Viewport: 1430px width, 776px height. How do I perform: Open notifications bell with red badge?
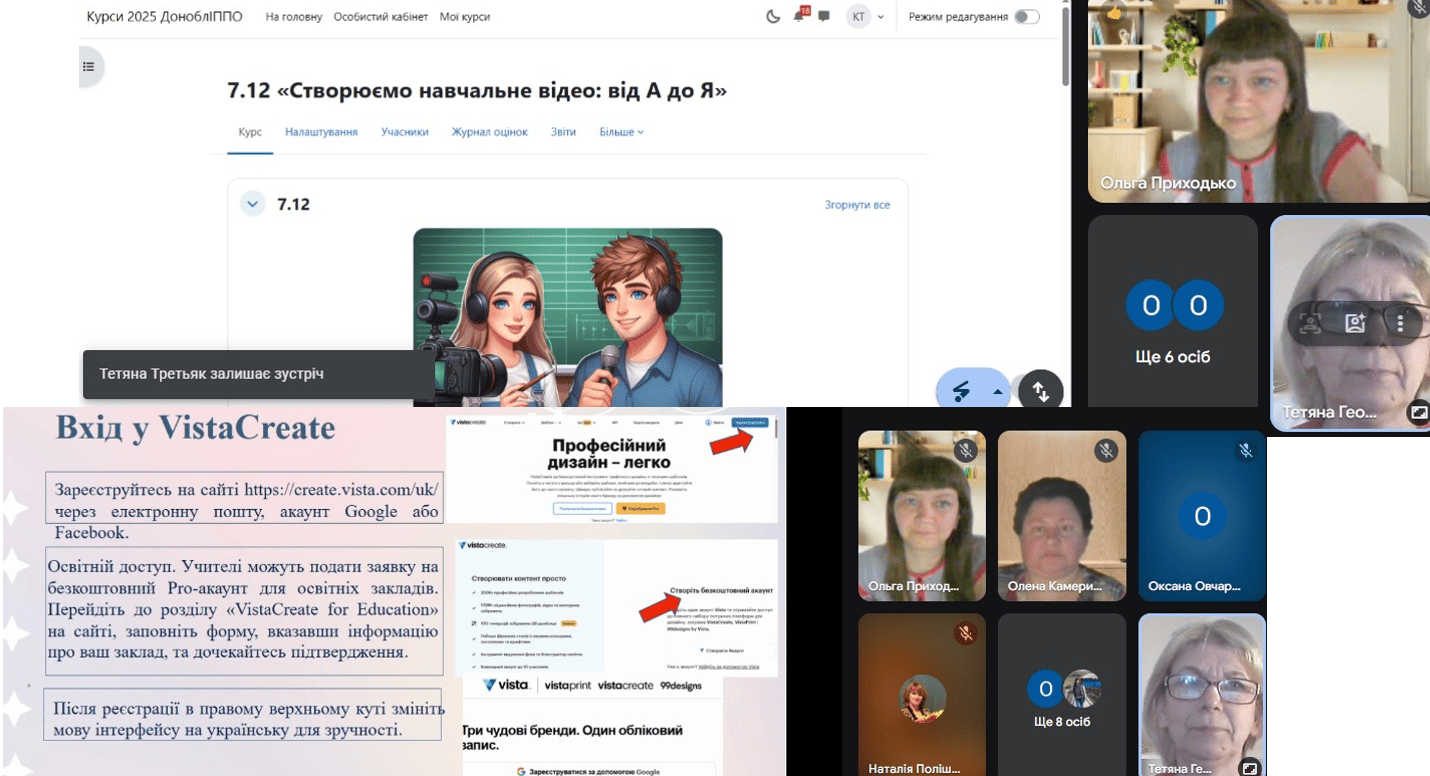pos(800,16)
